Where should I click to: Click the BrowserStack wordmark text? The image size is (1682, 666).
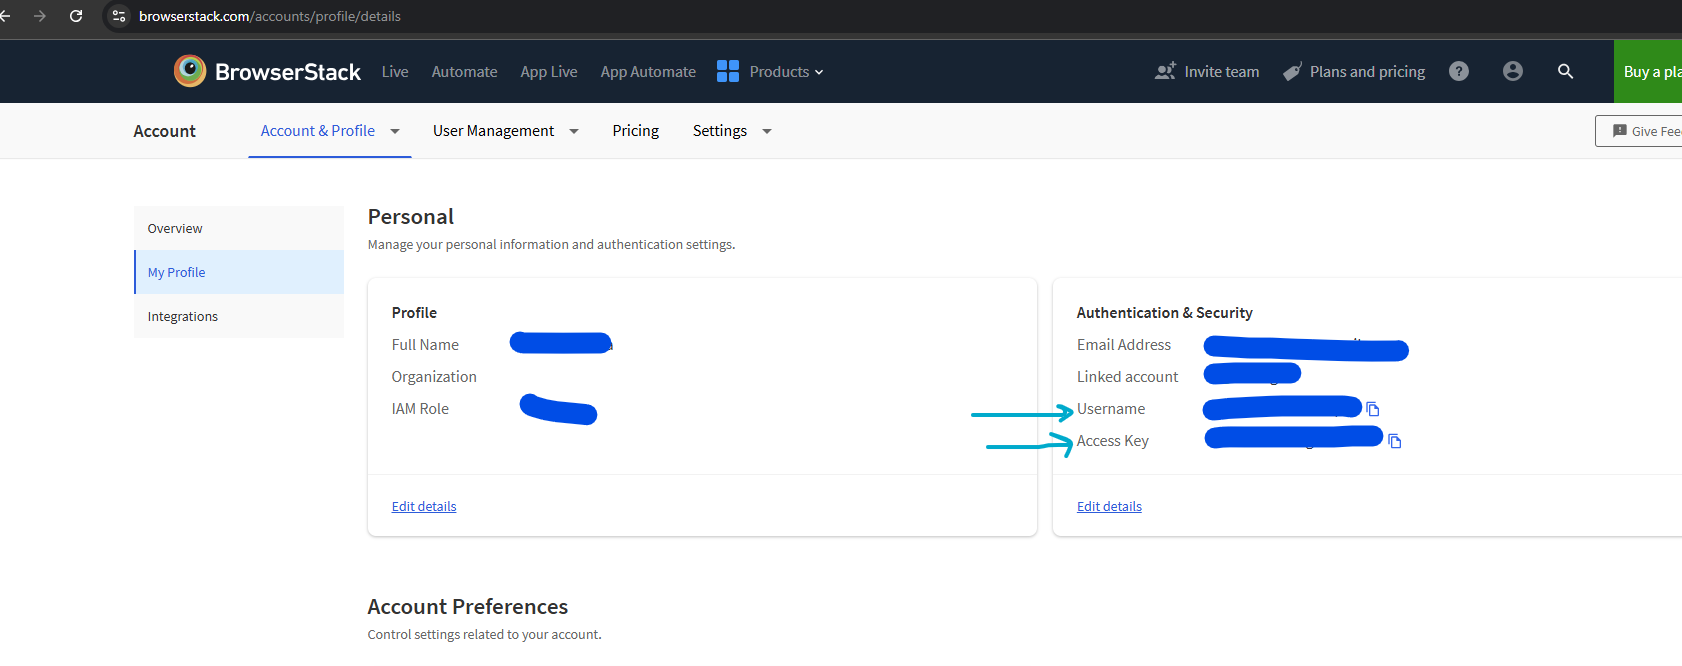point(288,72)
